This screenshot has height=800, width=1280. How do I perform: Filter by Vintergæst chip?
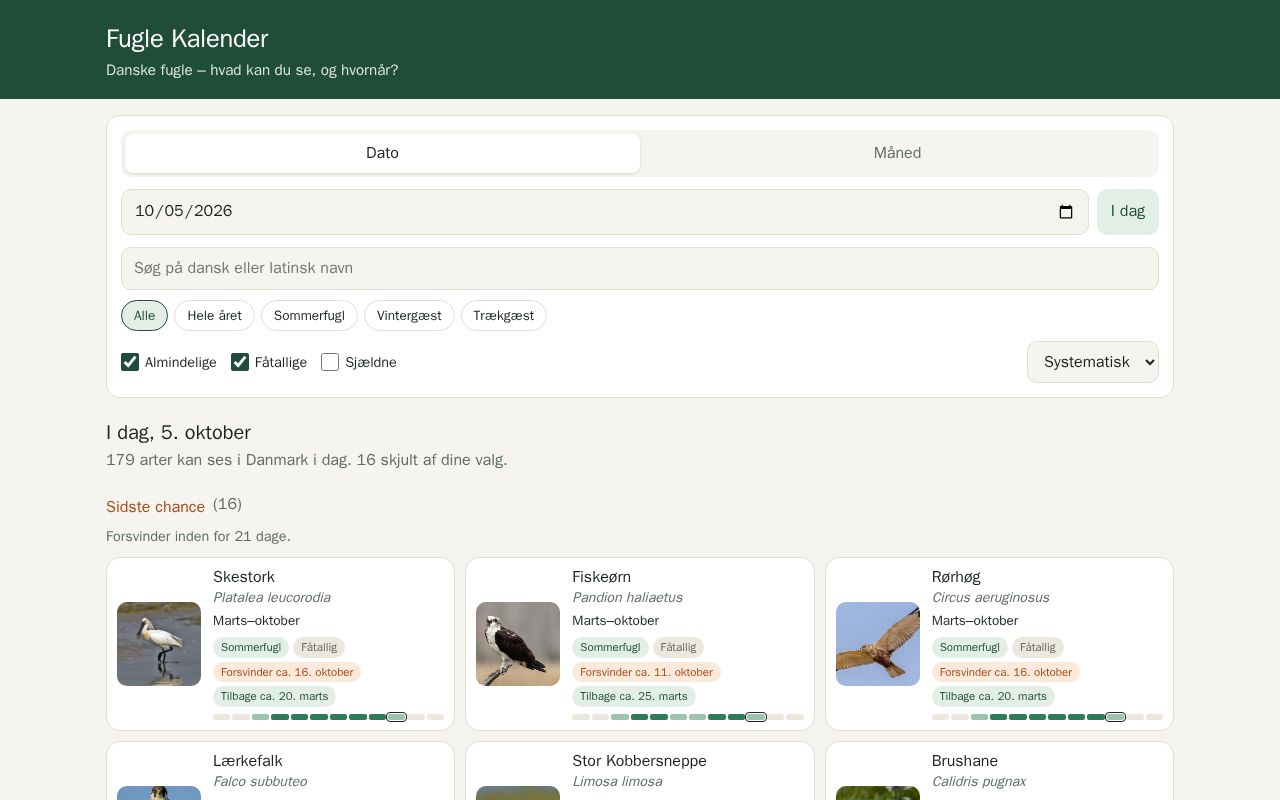pyautogui.click(x=409, y=316)
